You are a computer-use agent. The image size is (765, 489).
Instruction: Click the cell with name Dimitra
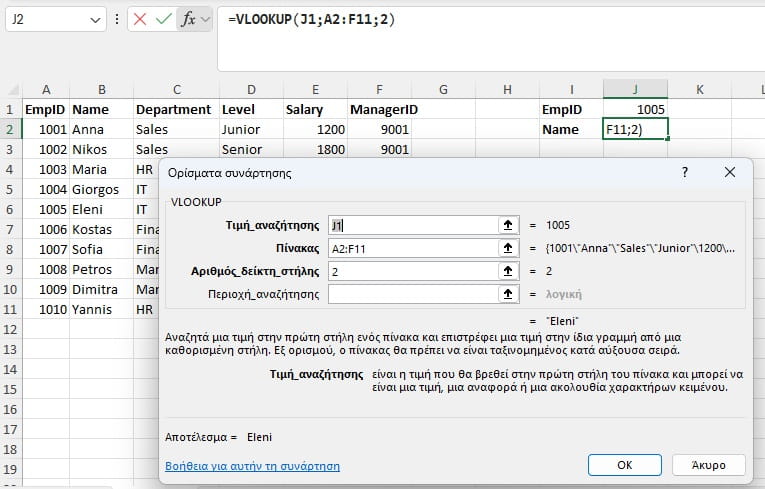click(x=101, y=289)
